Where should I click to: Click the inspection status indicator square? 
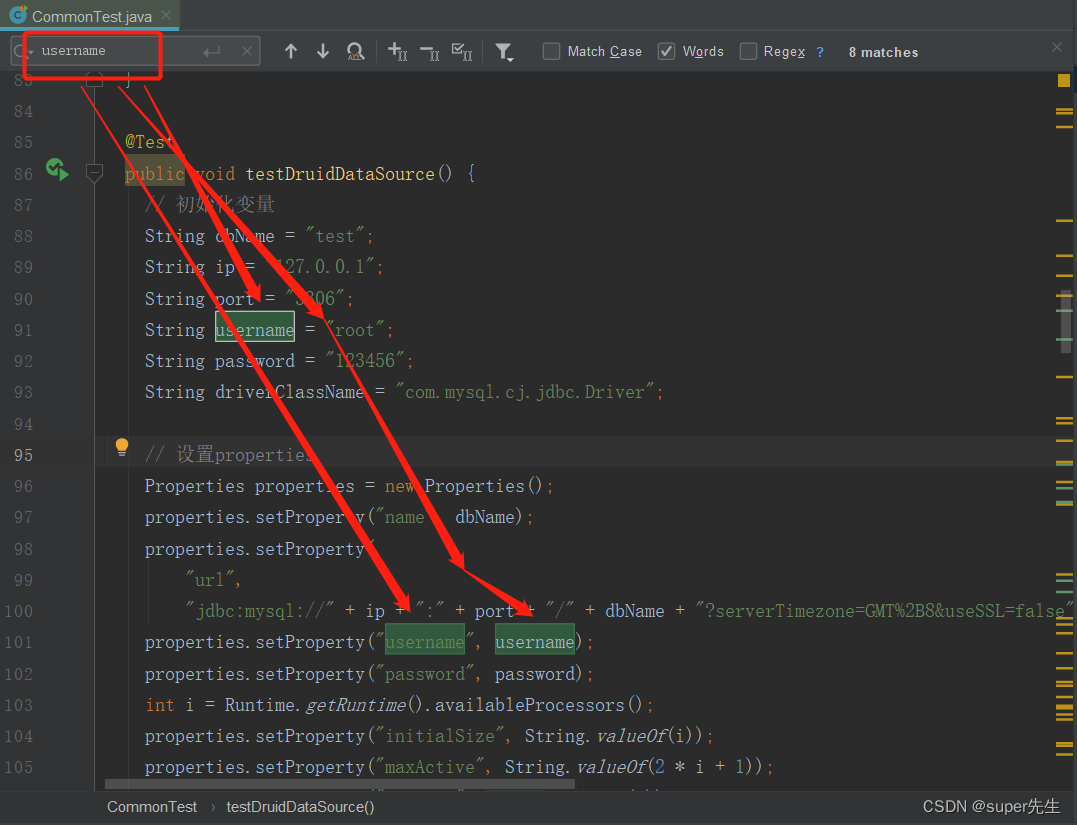(1064, 80)
